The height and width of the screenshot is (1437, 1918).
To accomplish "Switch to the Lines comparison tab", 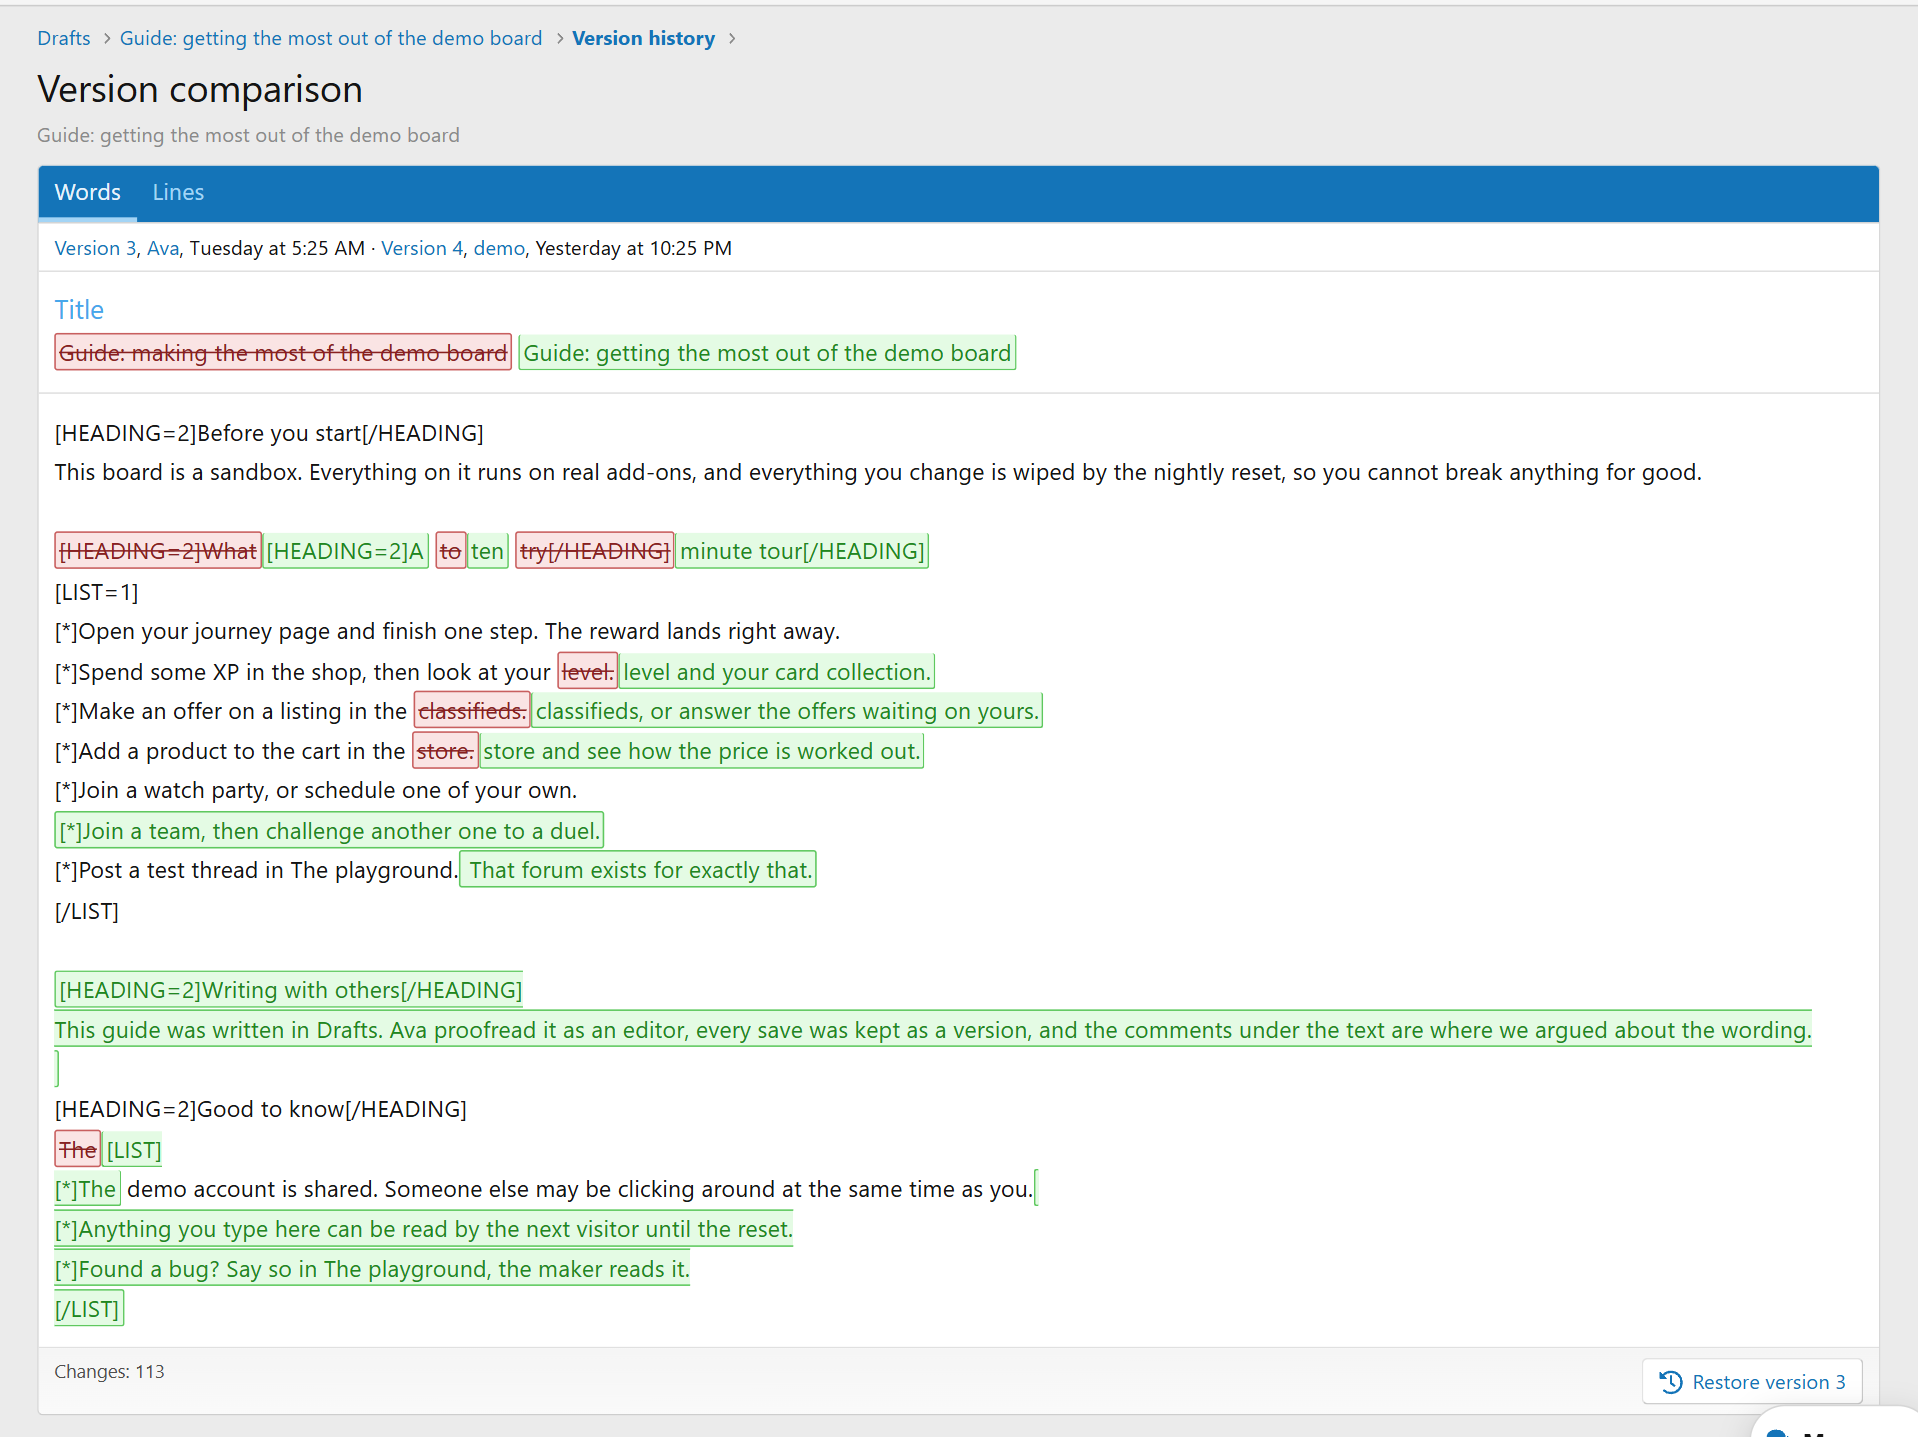I will pos(178,192).
